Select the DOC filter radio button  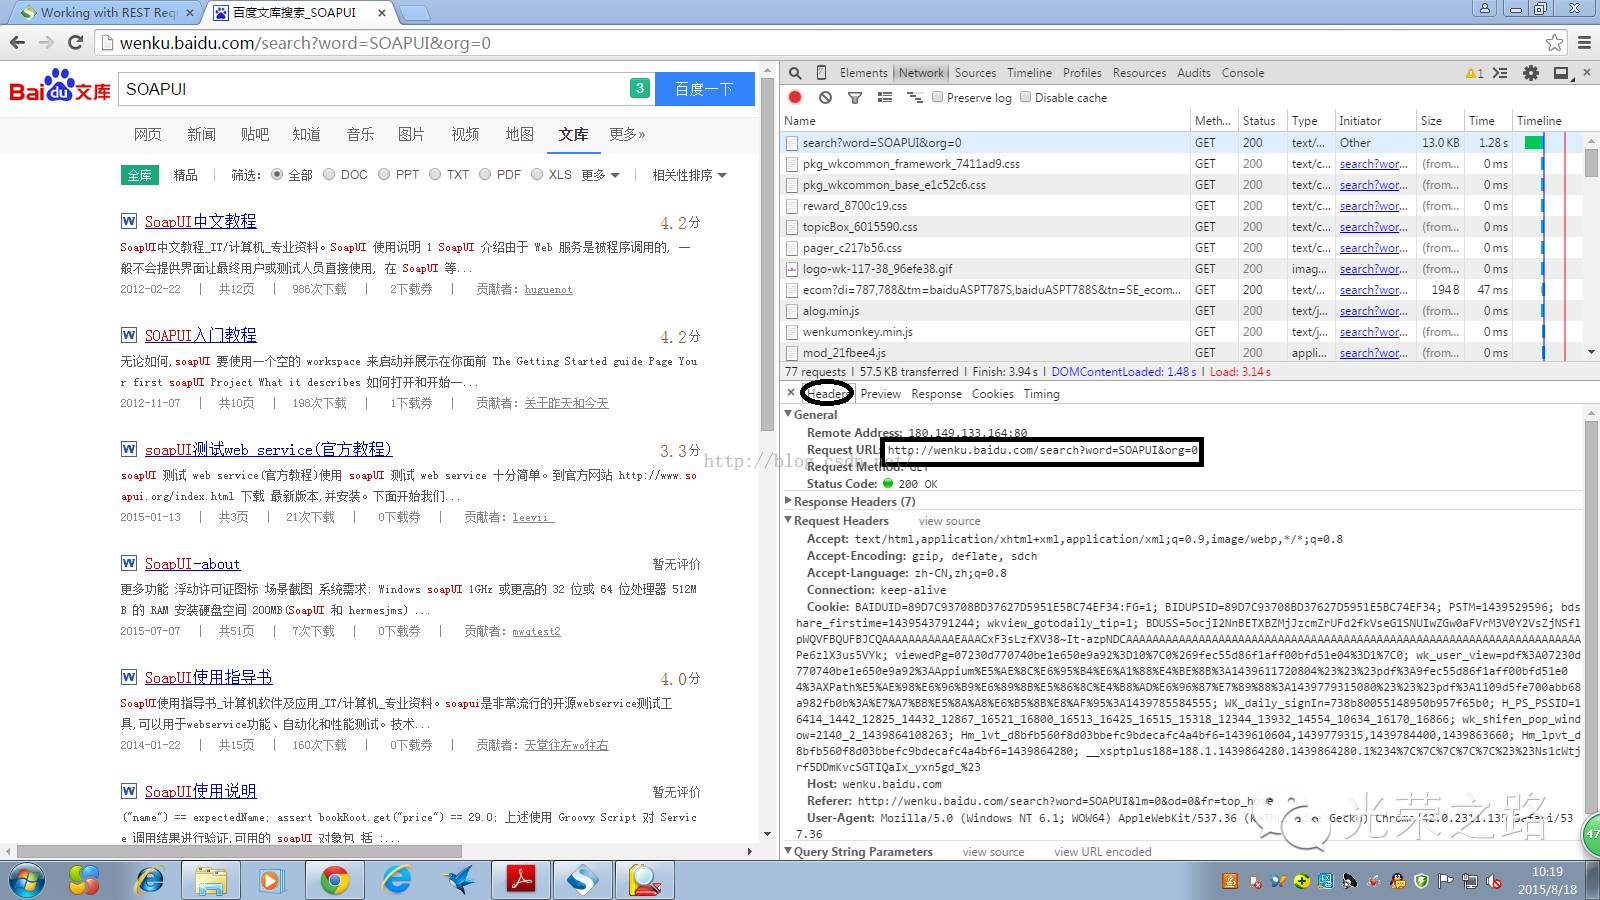click(x=329, y=174)
